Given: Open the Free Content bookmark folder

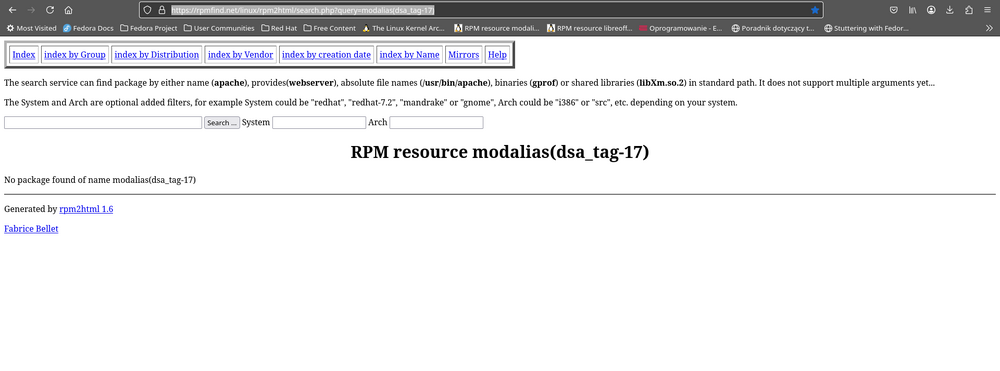Looking at the screenshot, I should pyautogui.click(x=330, y=28).
